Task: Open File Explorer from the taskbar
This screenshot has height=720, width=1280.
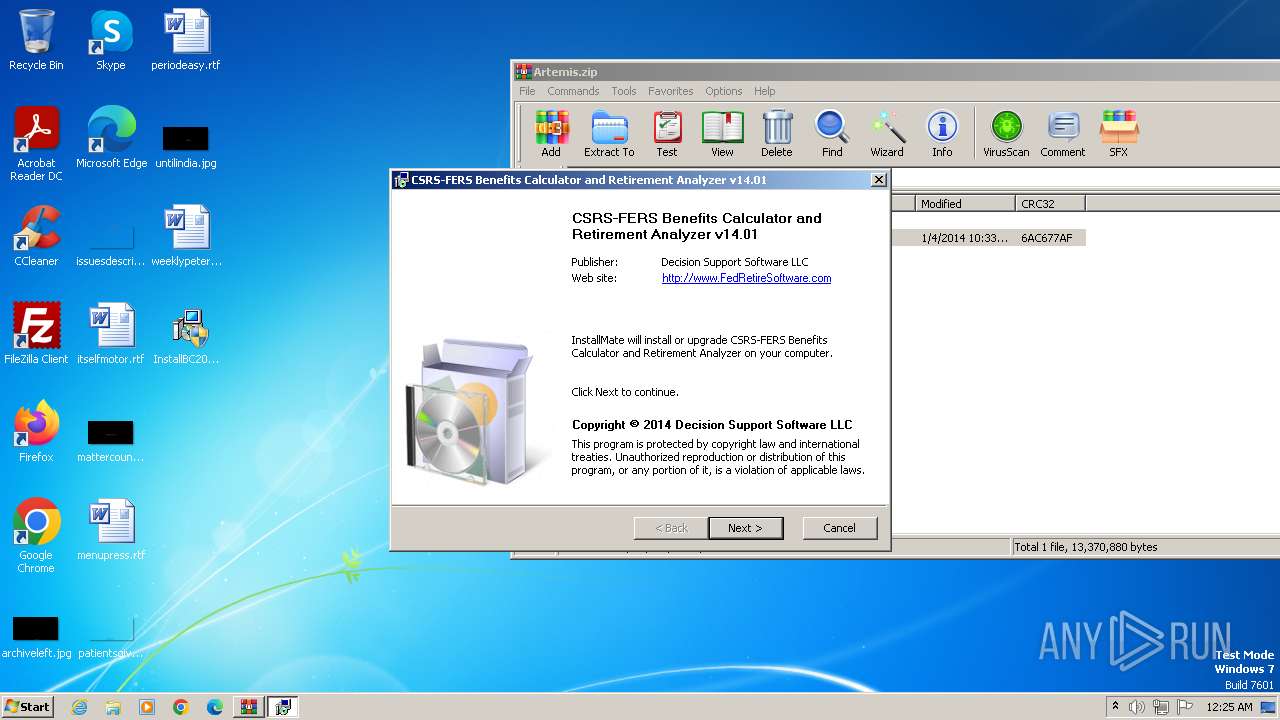Action: (113, 707)
